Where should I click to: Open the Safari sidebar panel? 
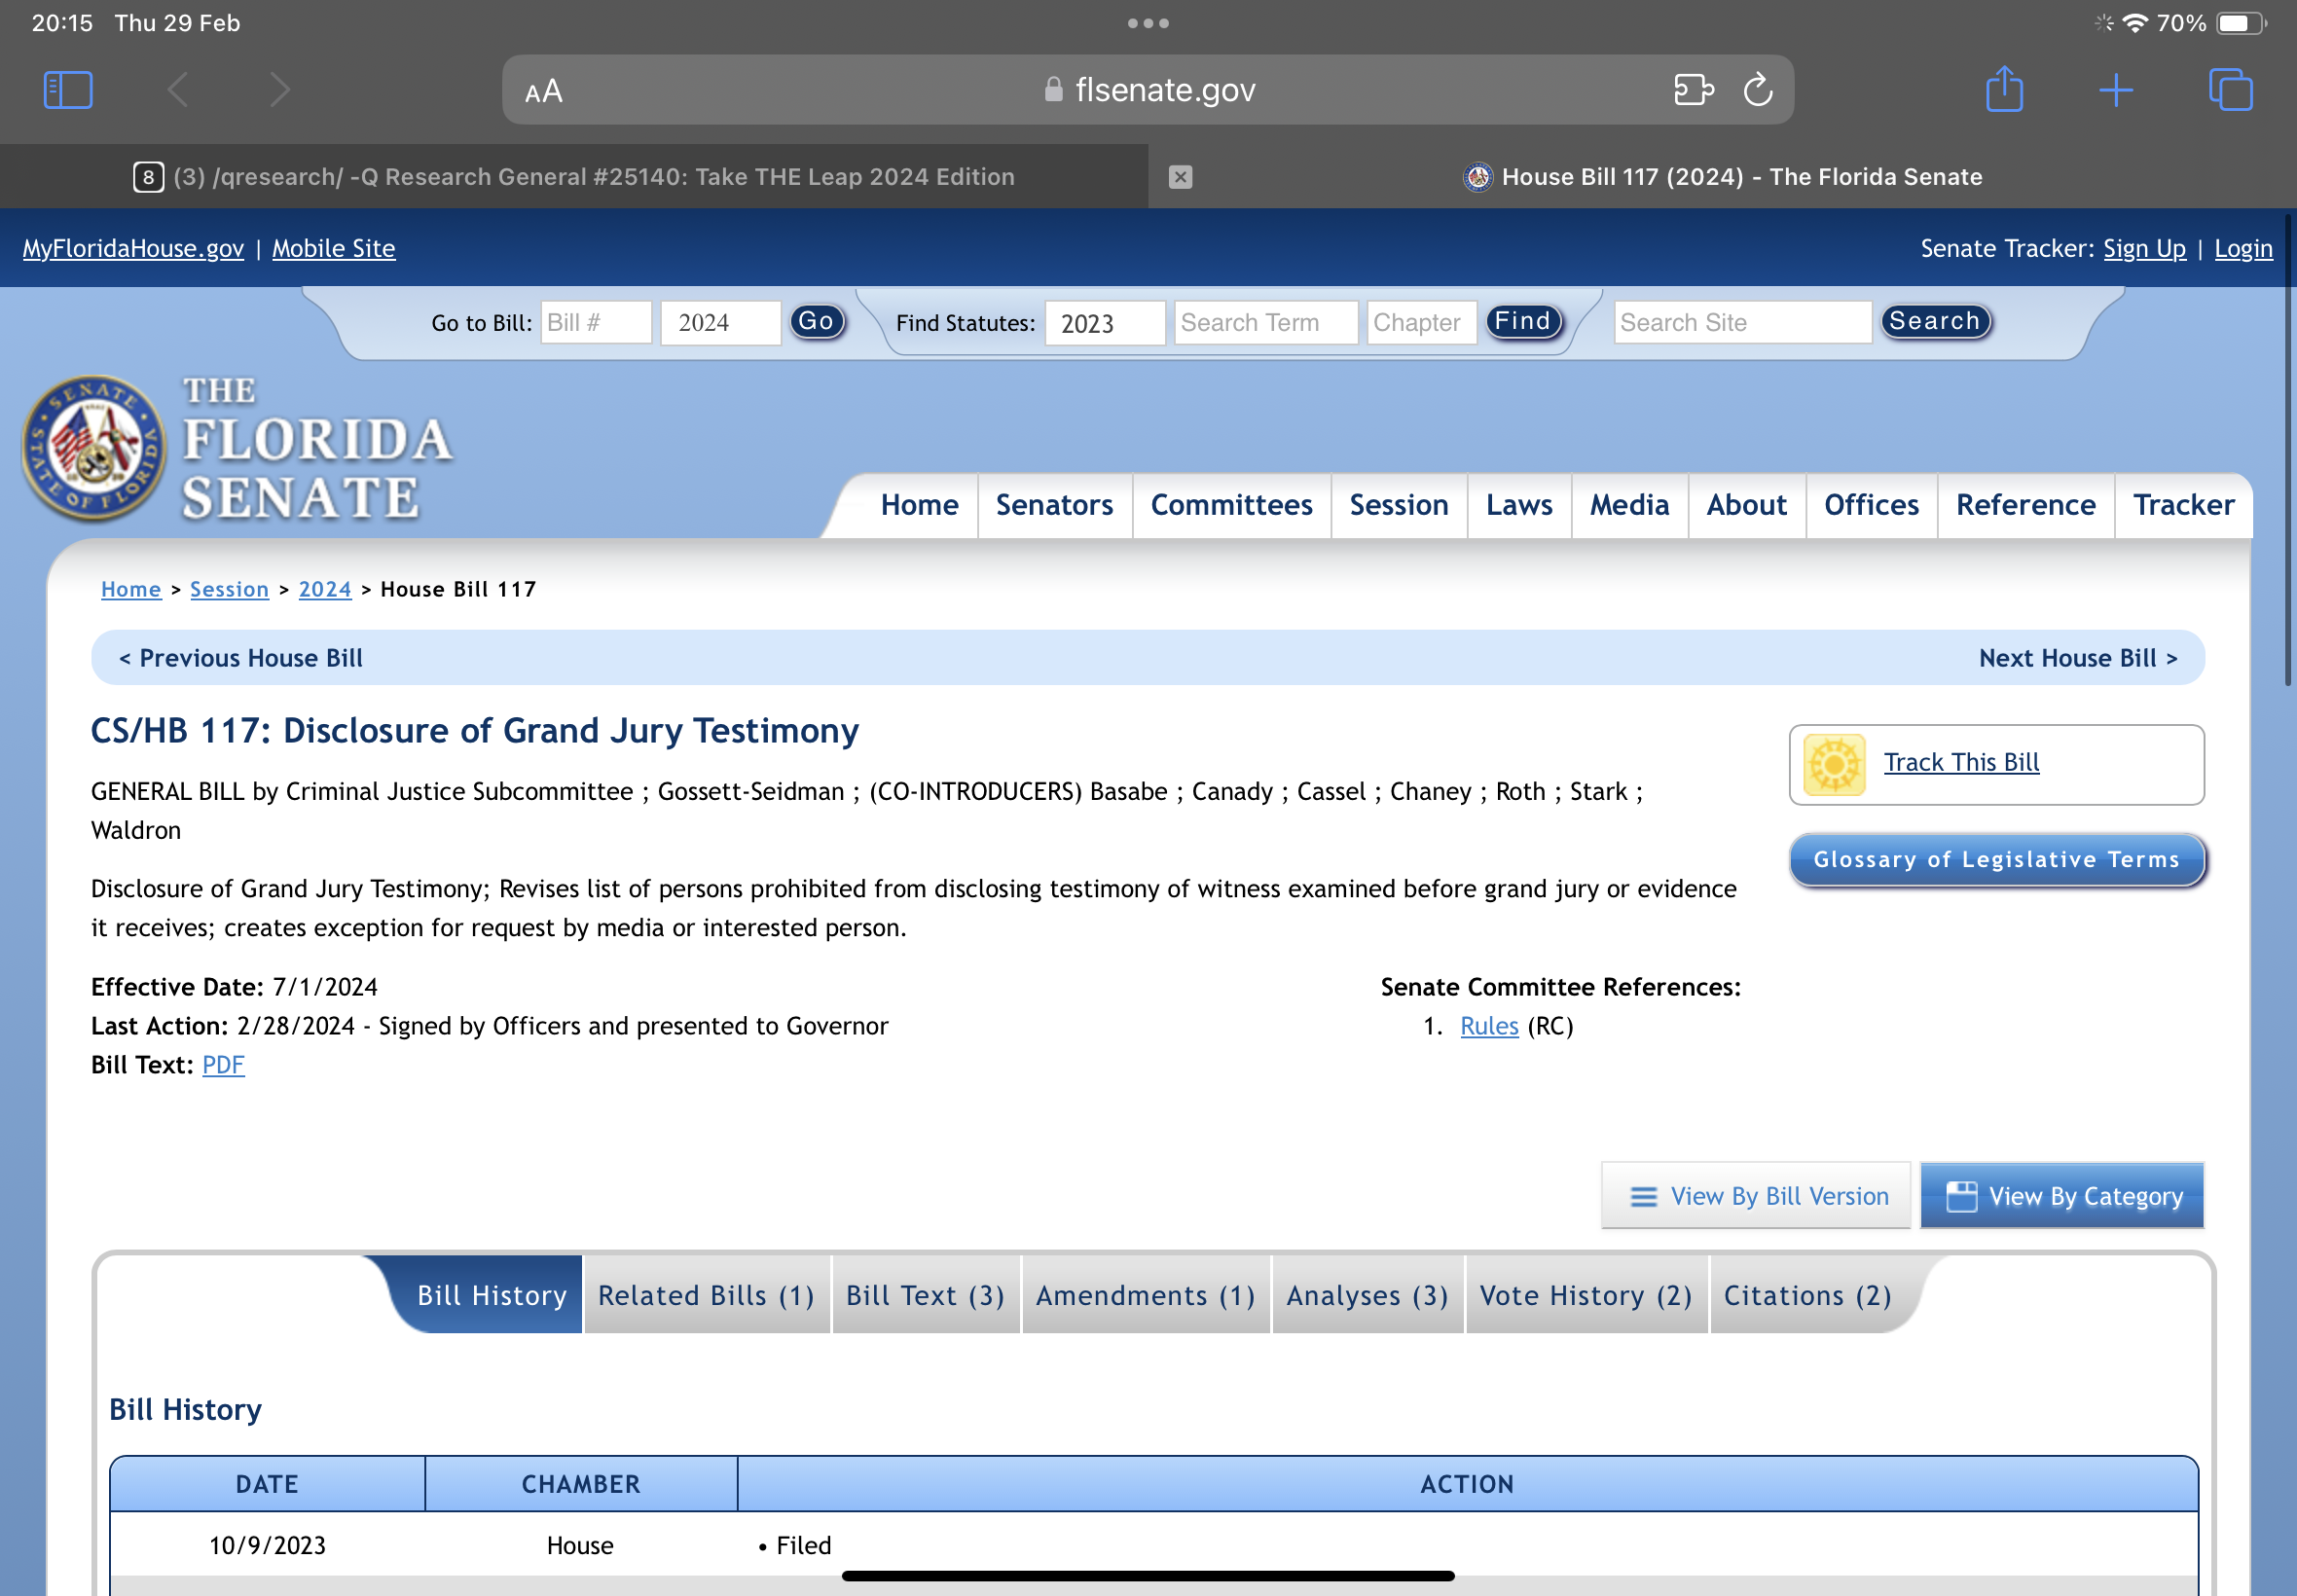[68, 90]
